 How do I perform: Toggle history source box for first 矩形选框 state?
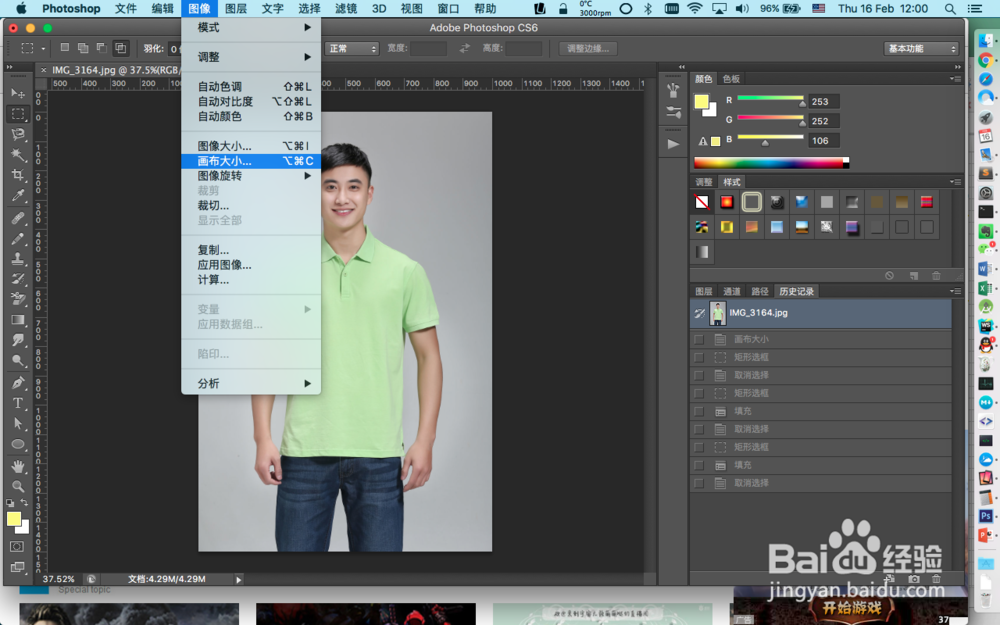tap(699, 358)
